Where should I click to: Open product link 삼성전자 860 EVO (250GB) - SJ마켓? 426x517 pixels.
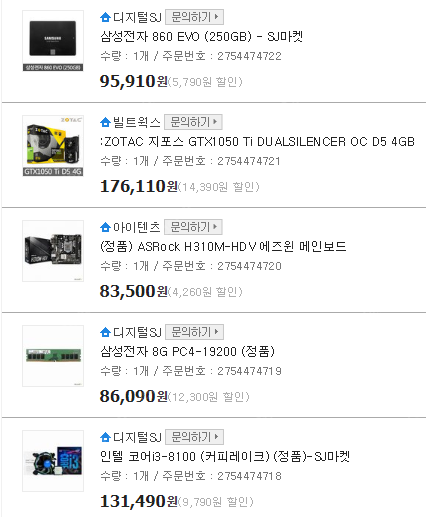pyautogui.click(x=201, y=36)
